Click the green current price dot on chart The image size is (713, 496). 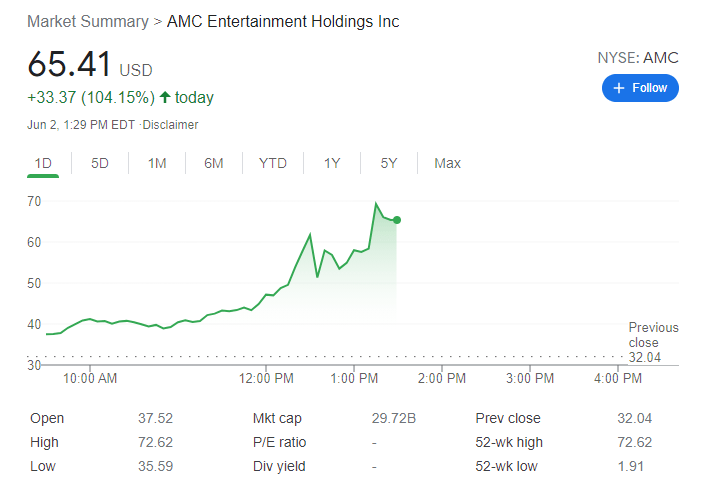[x=397, y=220]
